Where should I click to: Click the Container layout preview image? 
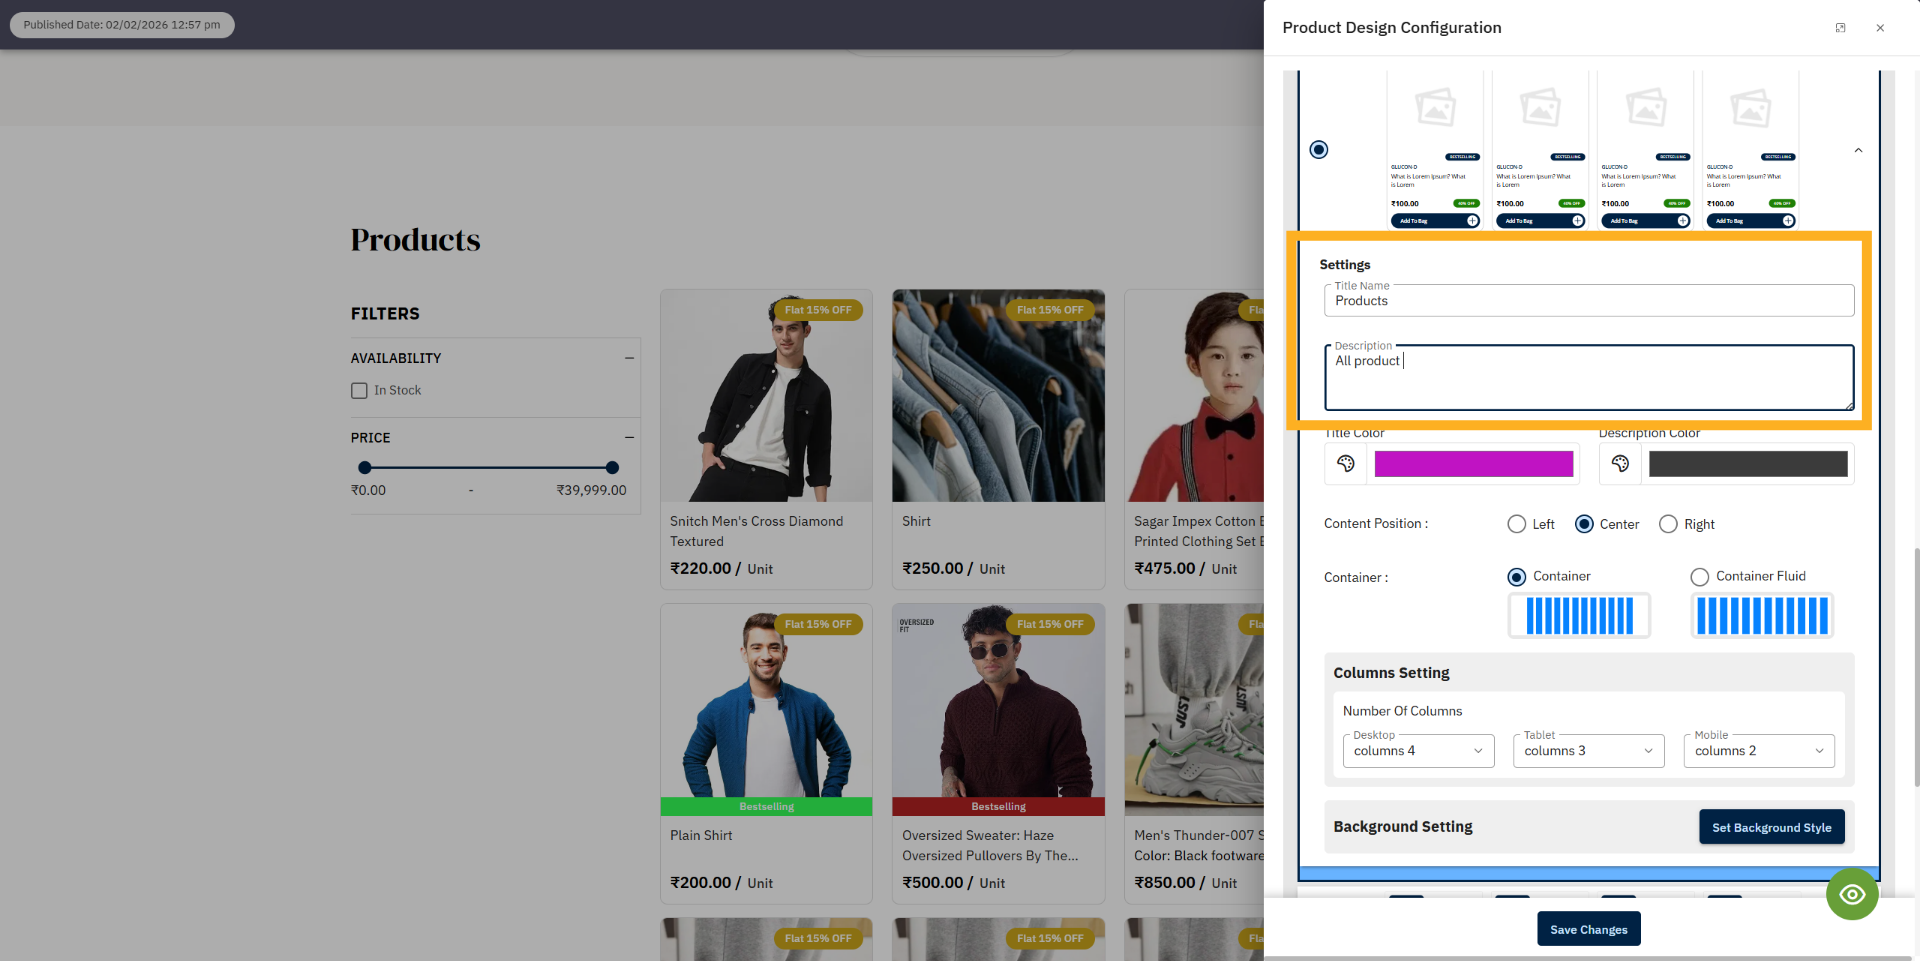coord(1578,616)
